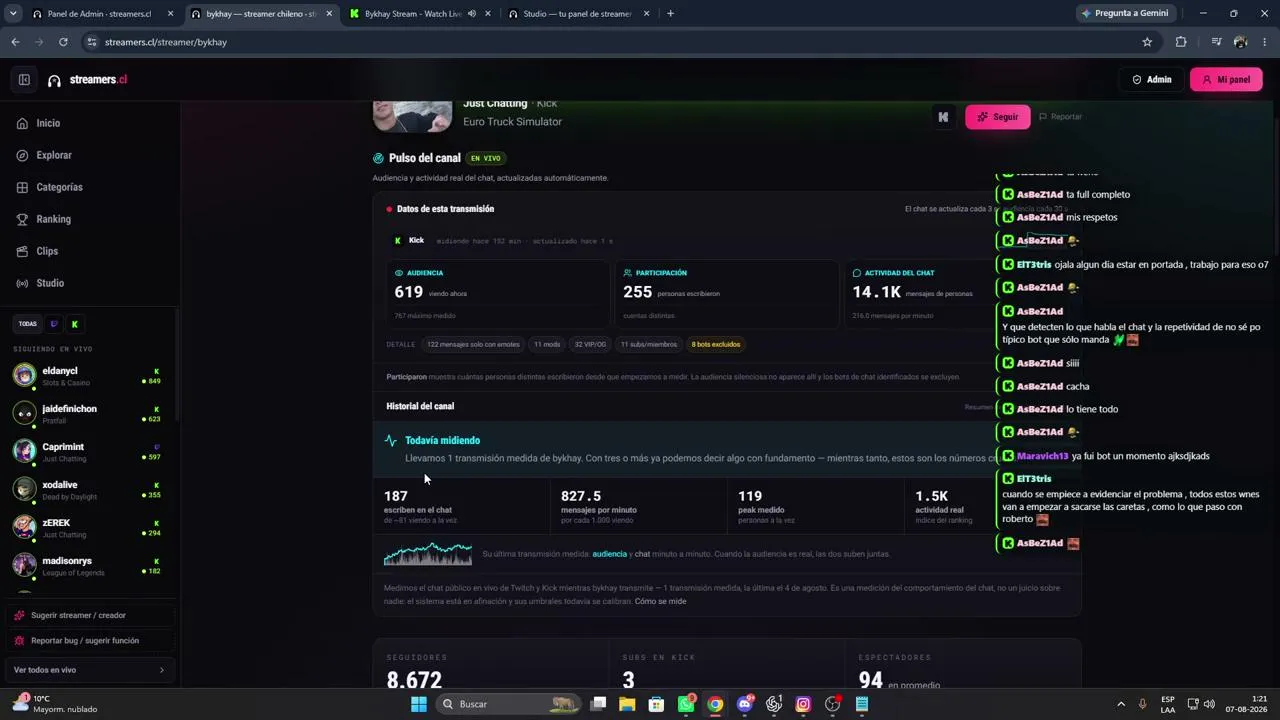Open Instagram from the taskbar
The width and height of the screenshot is (1280, 720).
tap(803, 704)
